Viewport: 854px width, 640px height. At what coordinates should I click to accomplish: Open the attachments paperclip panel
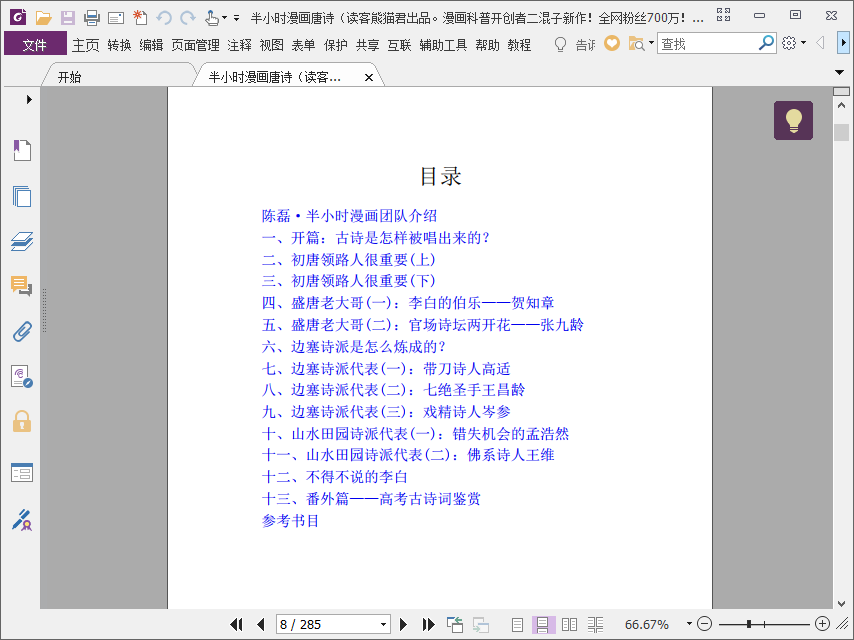click(22, 331)
